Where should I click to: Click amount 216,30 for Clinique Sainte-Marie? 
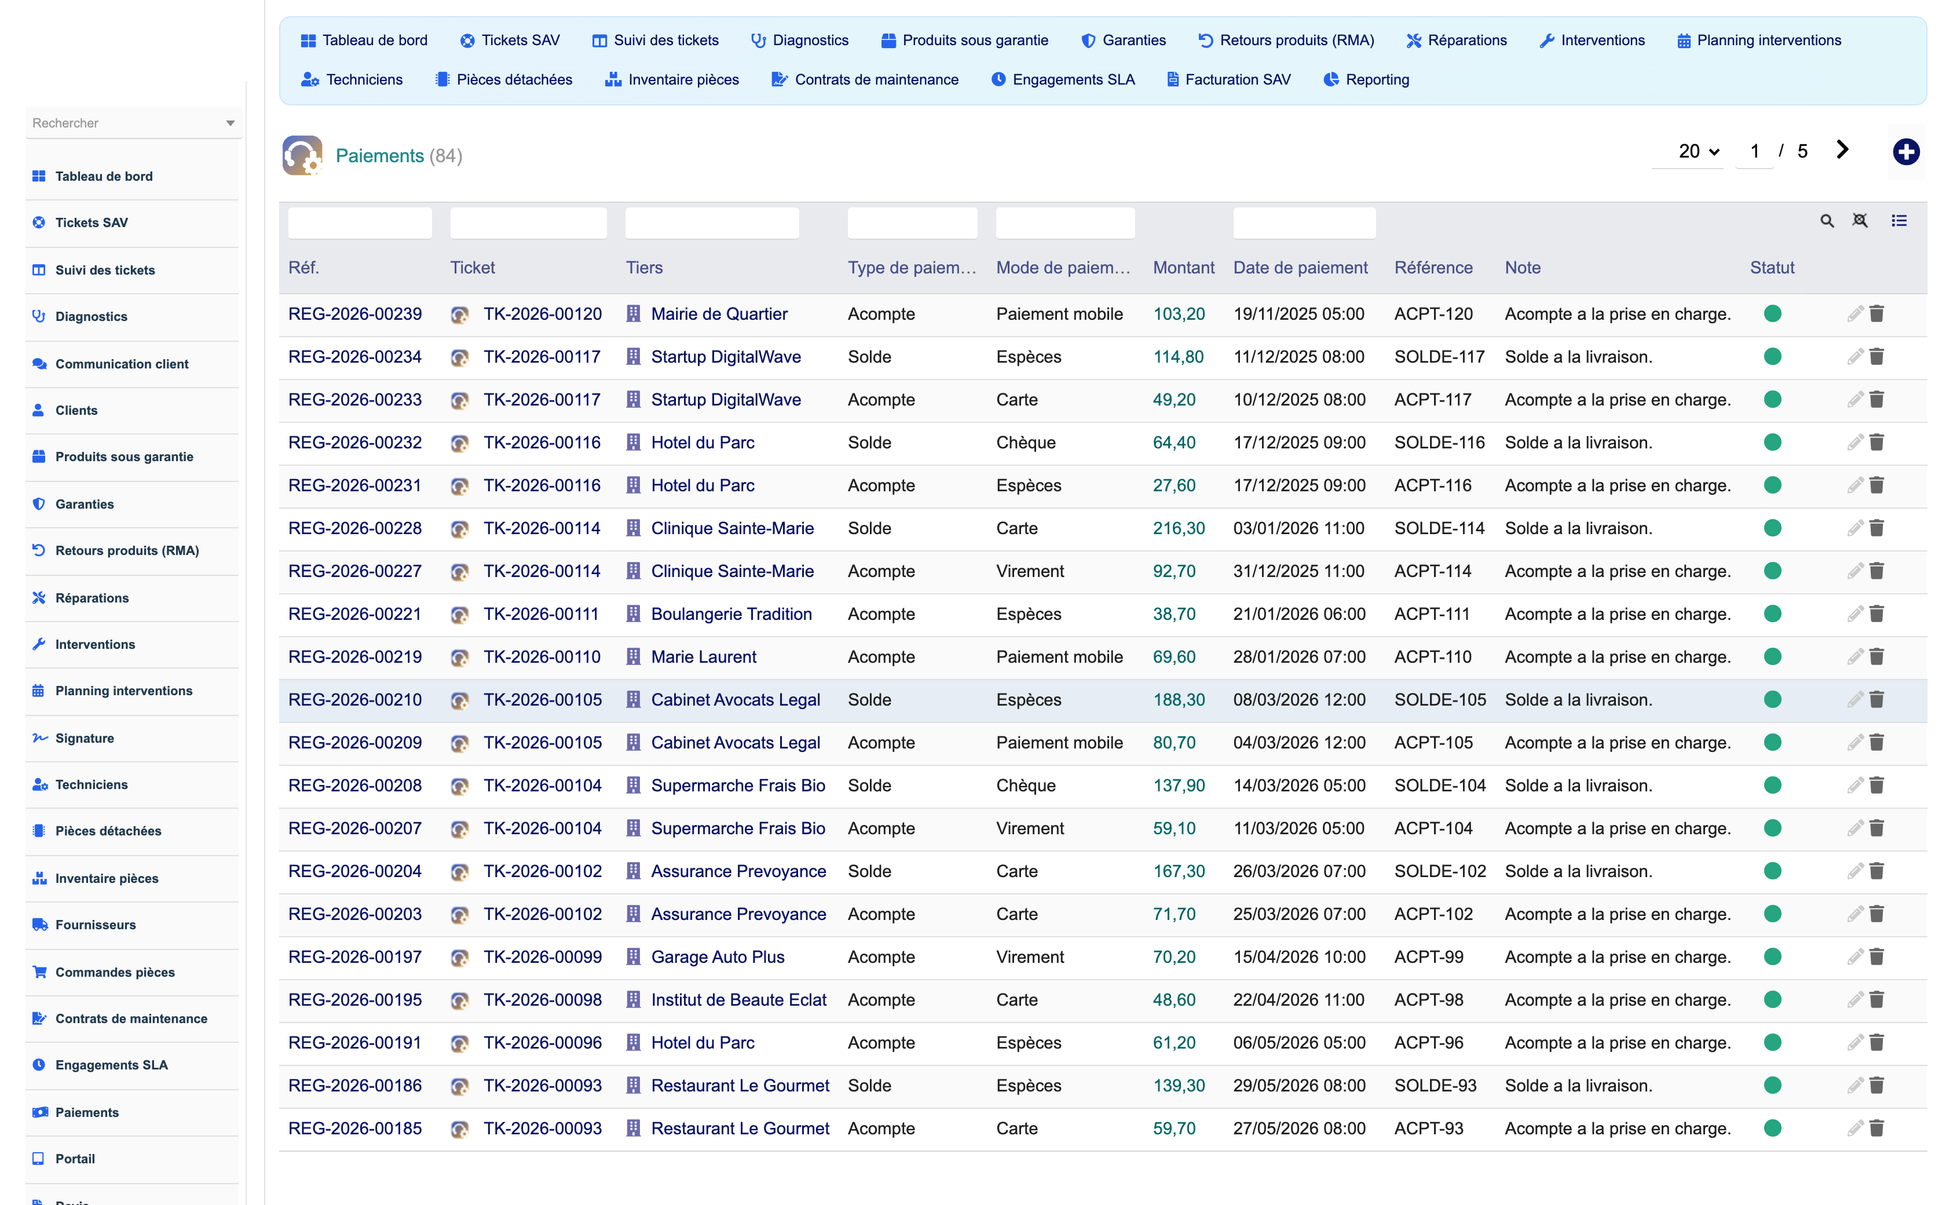tap(1178, 528)
